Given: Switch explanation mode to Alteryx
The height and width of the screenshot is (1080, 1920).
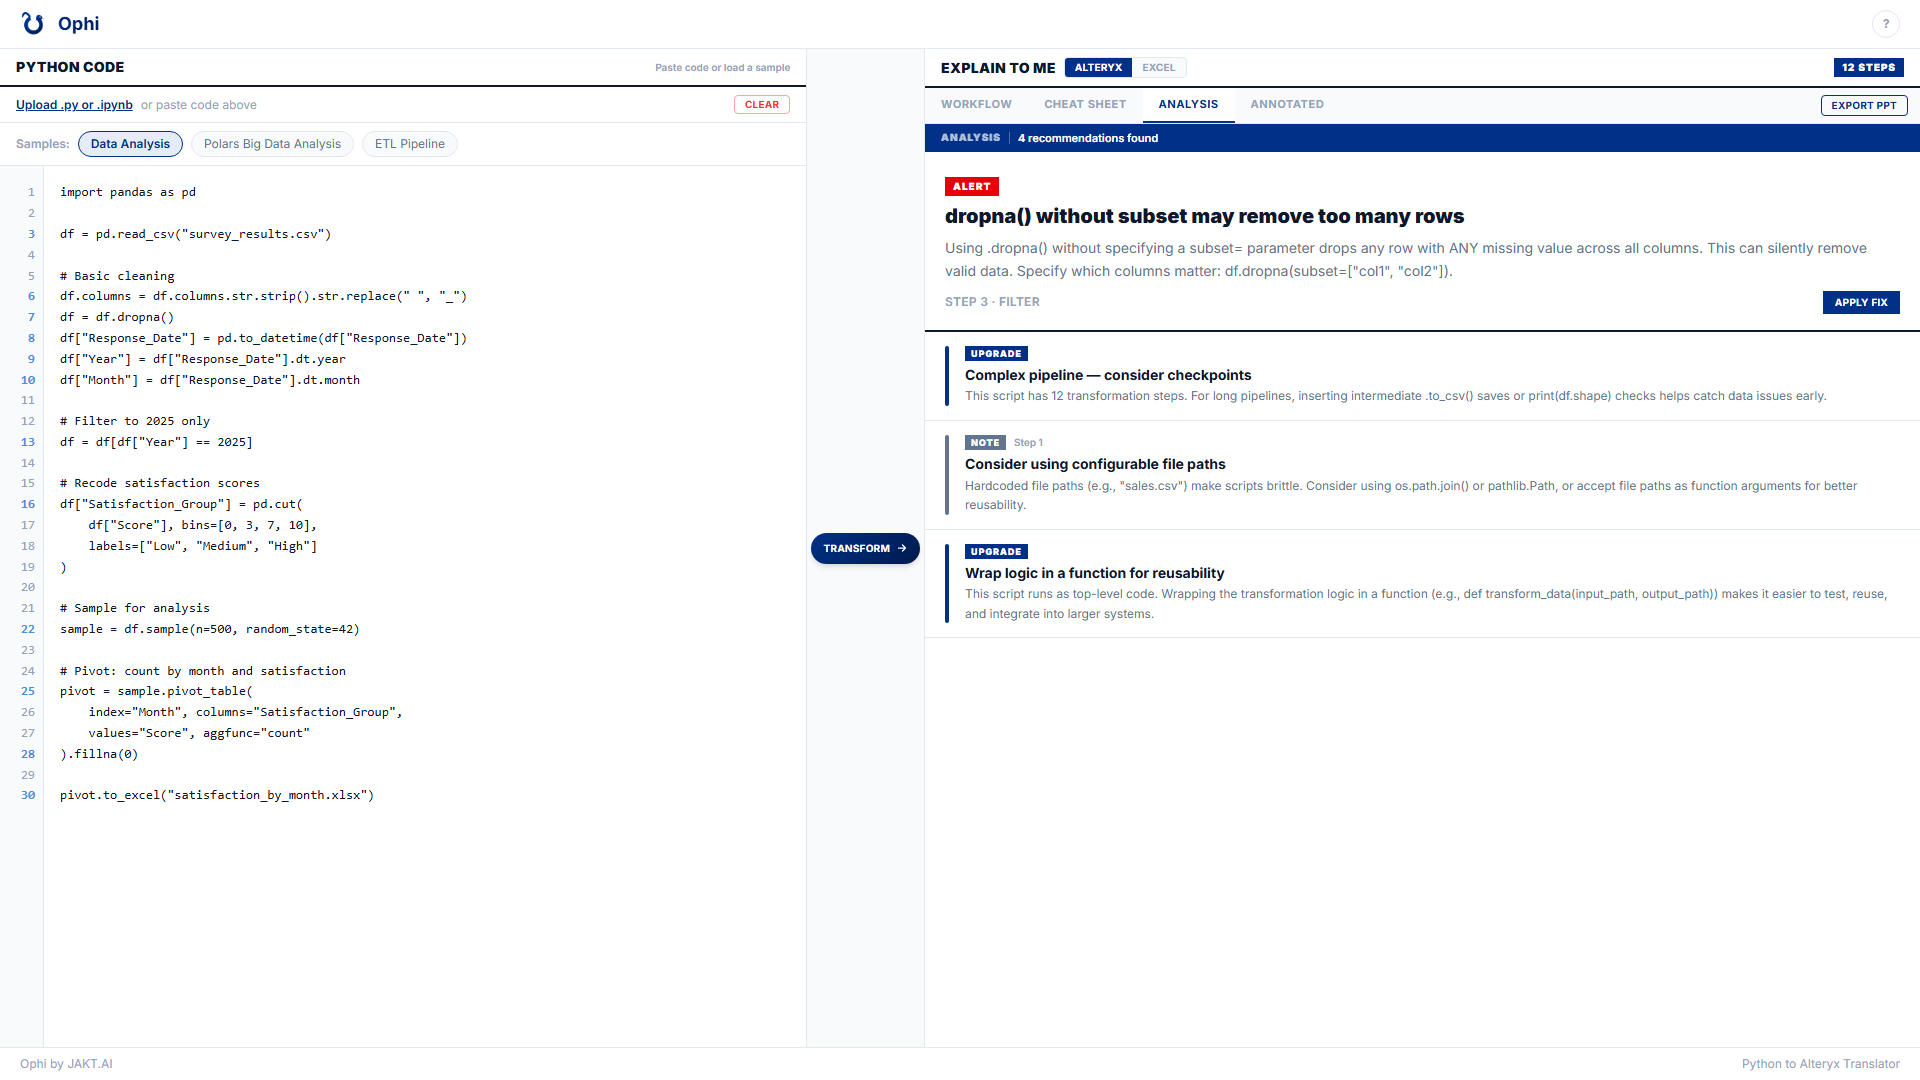Looking at the screenshot, I should tap(1098, 68).
